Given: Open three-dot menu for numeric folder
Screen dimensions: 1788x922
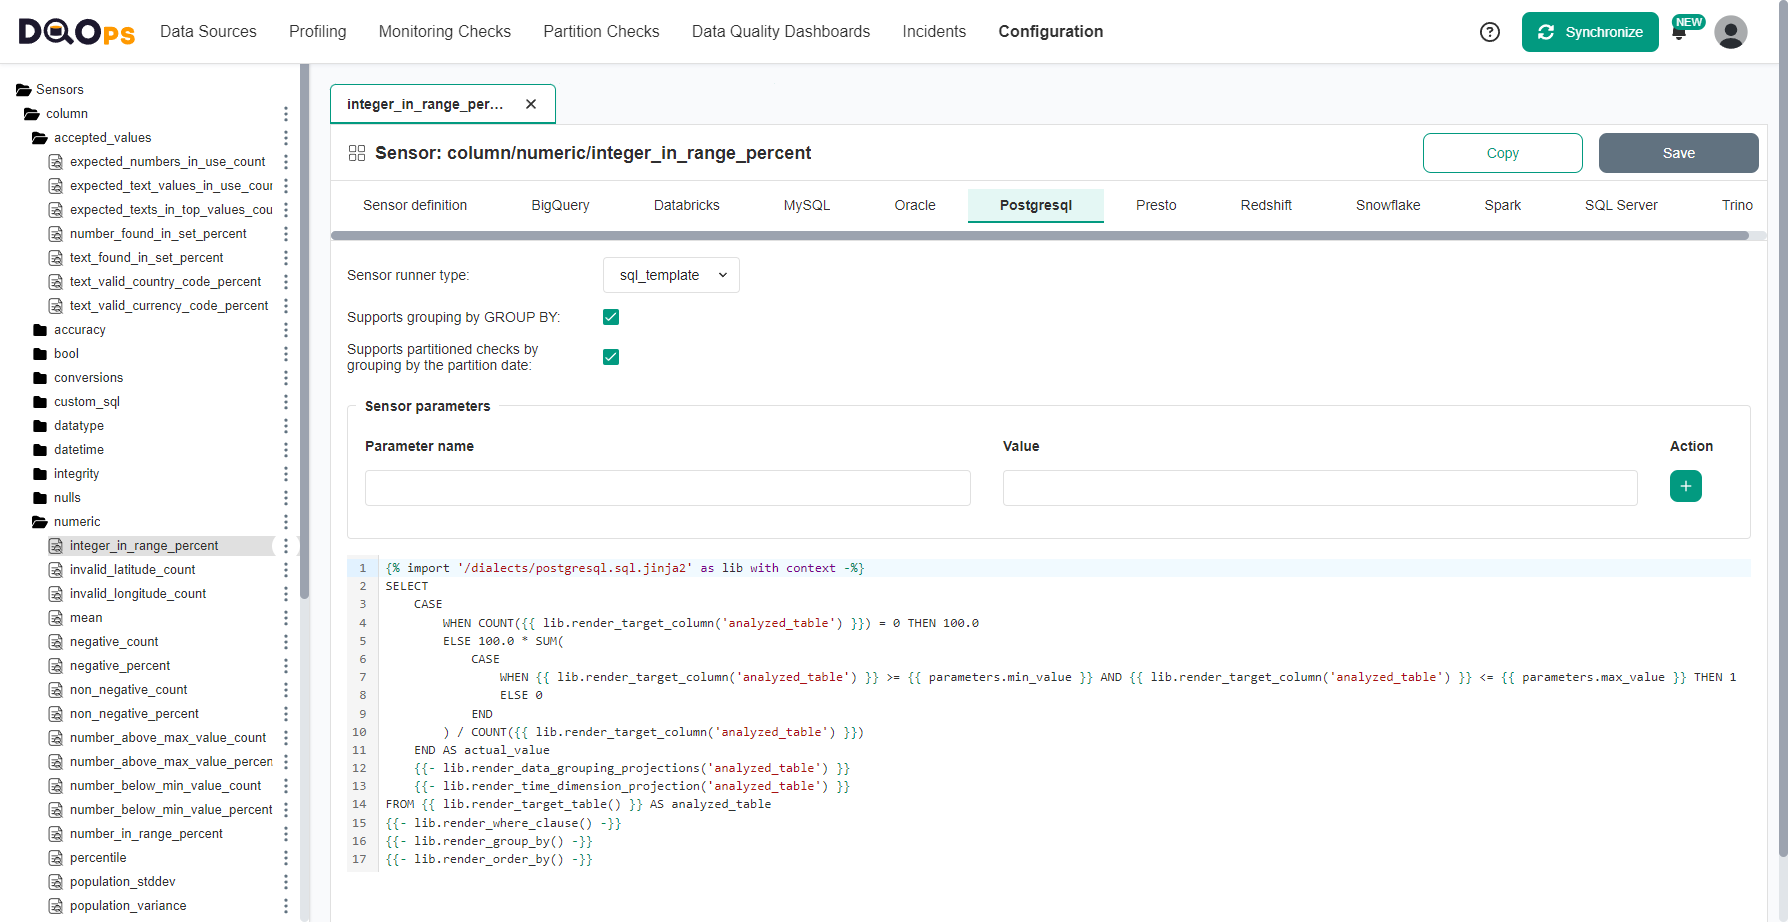Looking at the screenshot, I should coord(286,522).
